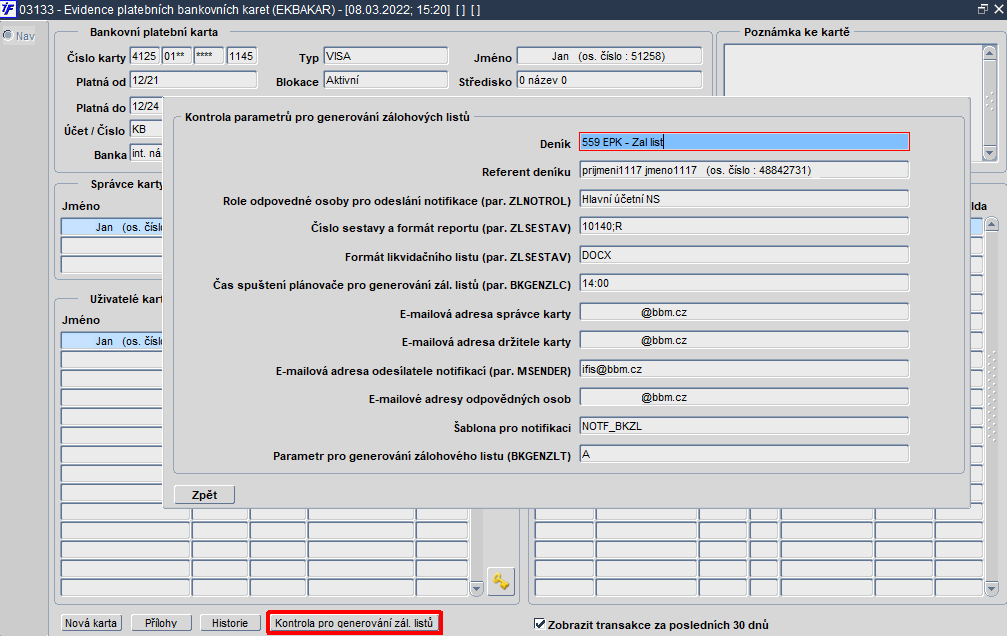Click the Nová karta button
Image resolution: width=1007 pixels, height=636 pixels.
click(91, 623)
